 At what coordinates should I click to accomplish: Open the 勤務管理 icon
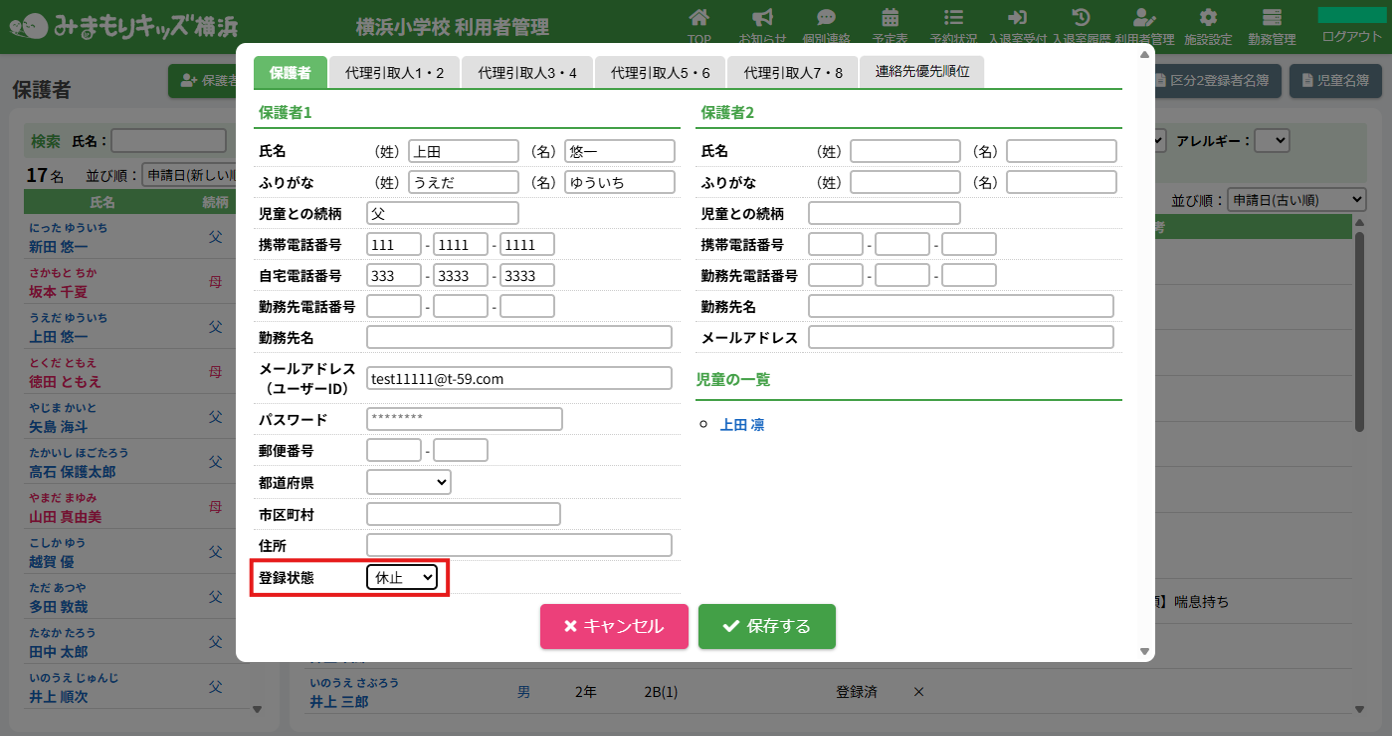click(x=1272, y=18)
